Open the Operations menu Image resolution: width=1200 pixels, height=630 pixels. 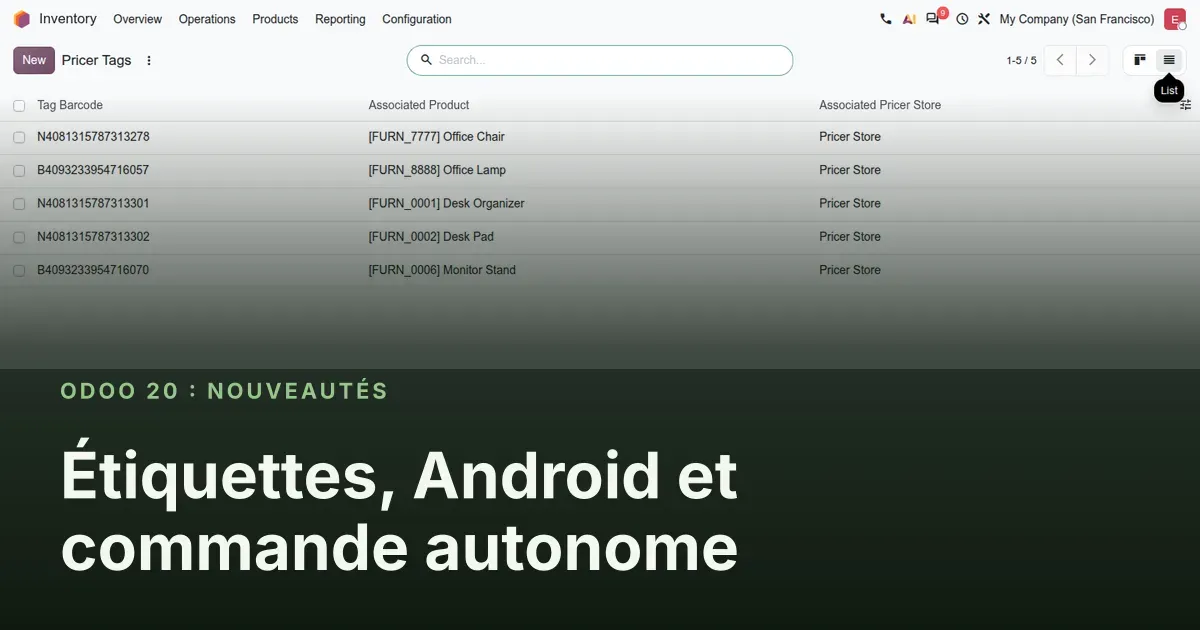tap(207, 19)
